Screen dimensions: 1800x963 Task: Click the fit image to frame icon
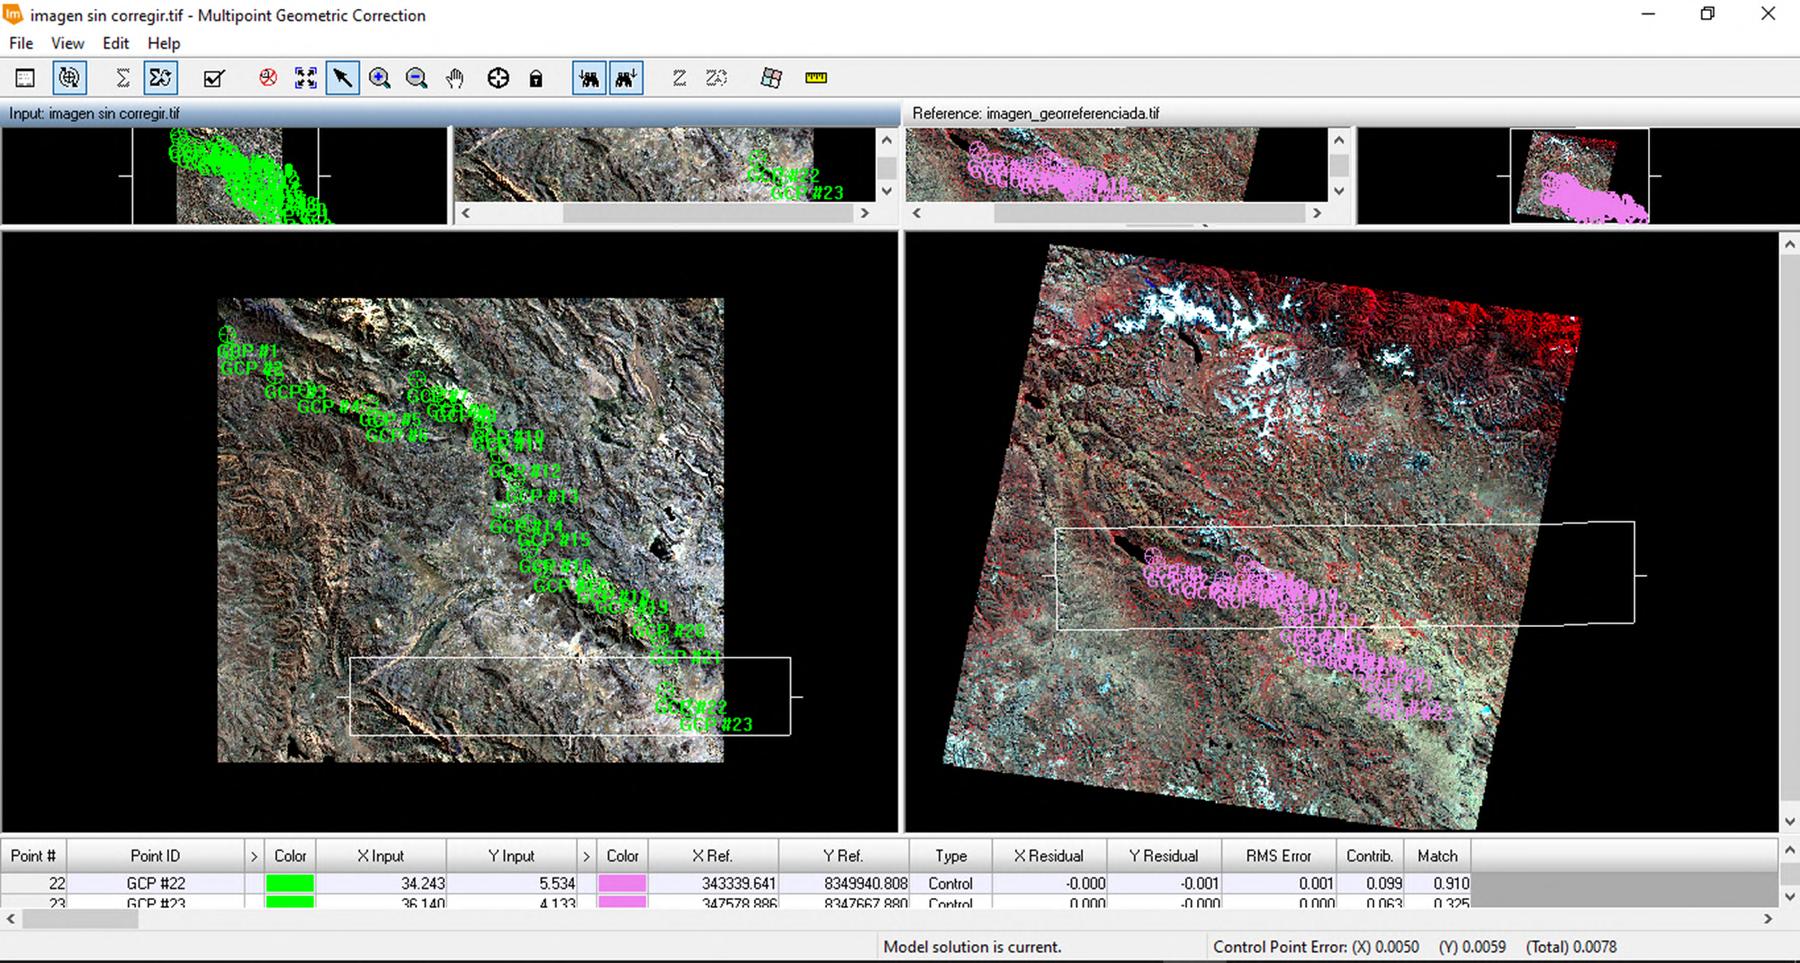[x=306, y=78]
